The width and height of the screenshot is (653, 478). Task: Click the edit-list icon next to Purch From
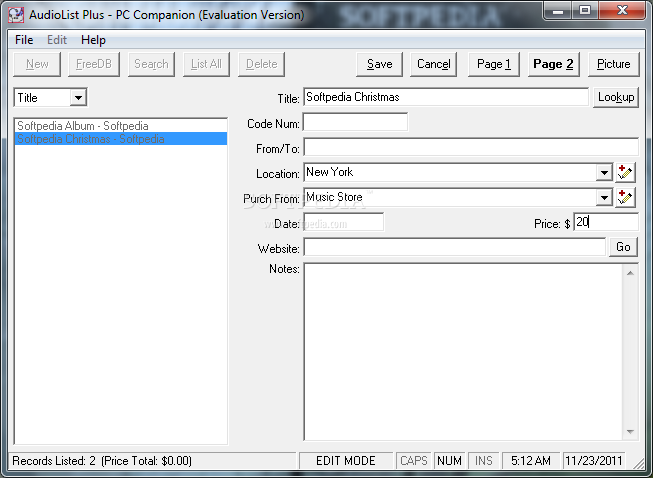click(625, 197)
